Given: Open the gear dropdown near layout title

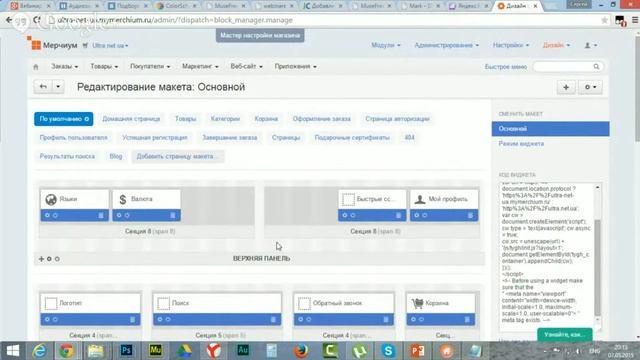Looking at the screenshot, I should point(590,87).
